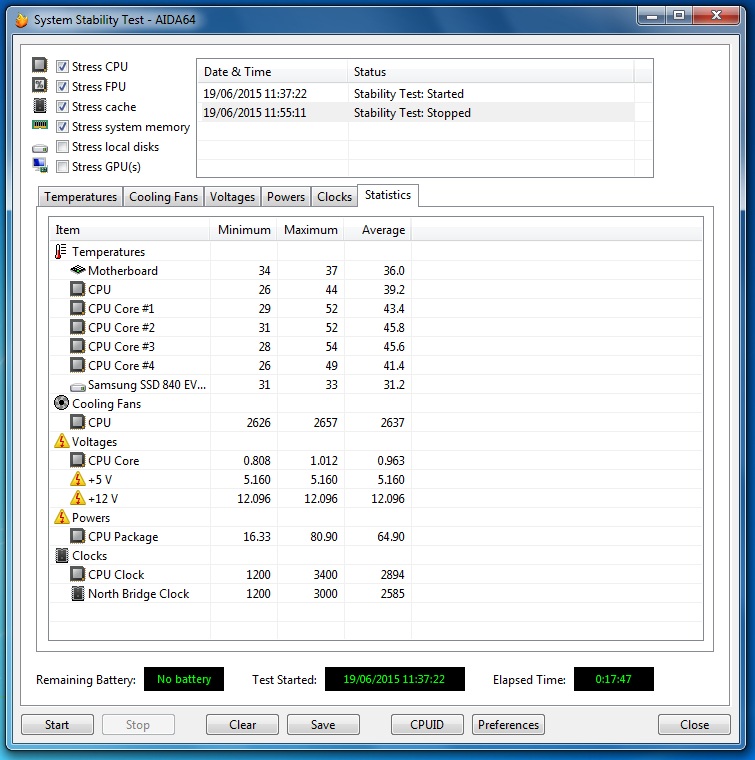Click the warning icon beside Voltages

61,441
